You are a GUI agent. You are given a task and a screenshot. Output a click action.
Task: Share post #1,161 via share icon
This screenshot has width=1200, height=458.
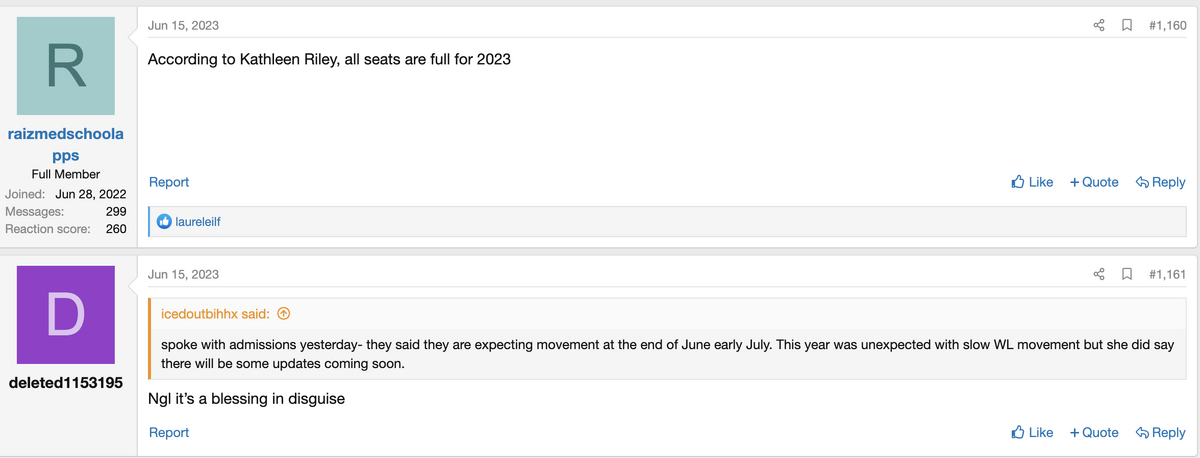click(x=1099, y=274)
